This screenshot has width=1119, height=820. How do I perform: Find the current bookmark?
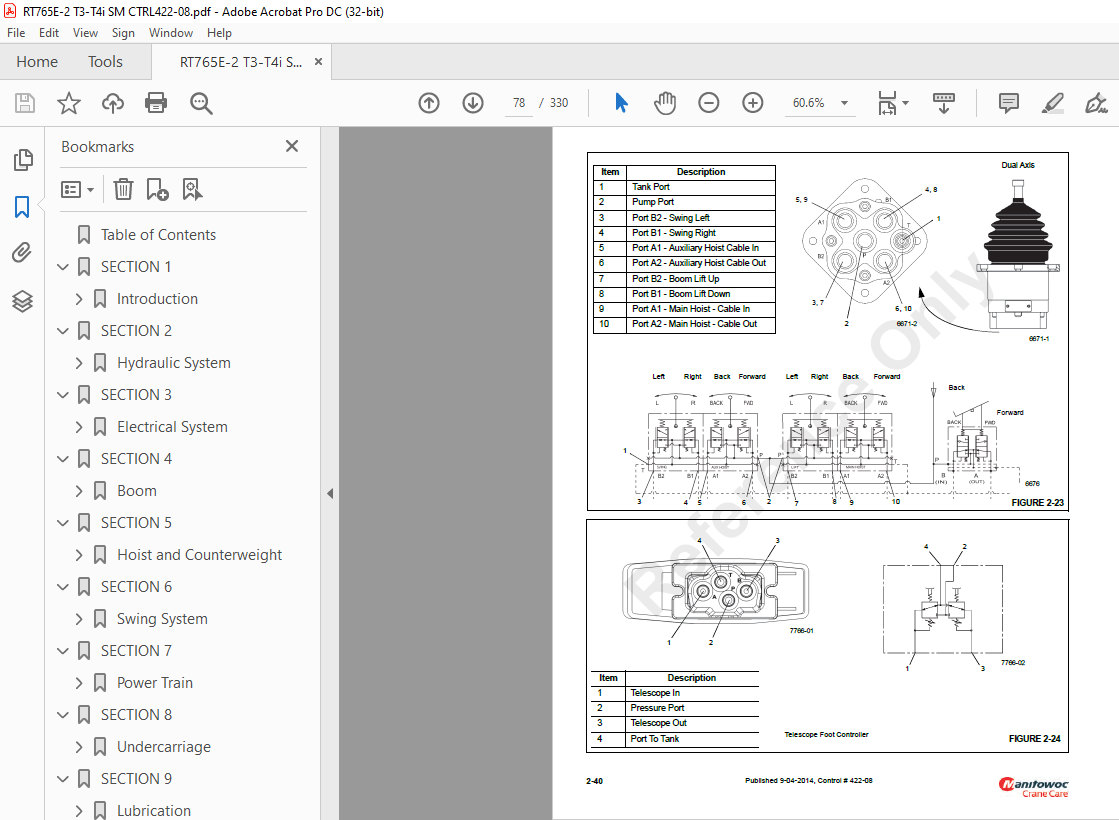point(192,189)
